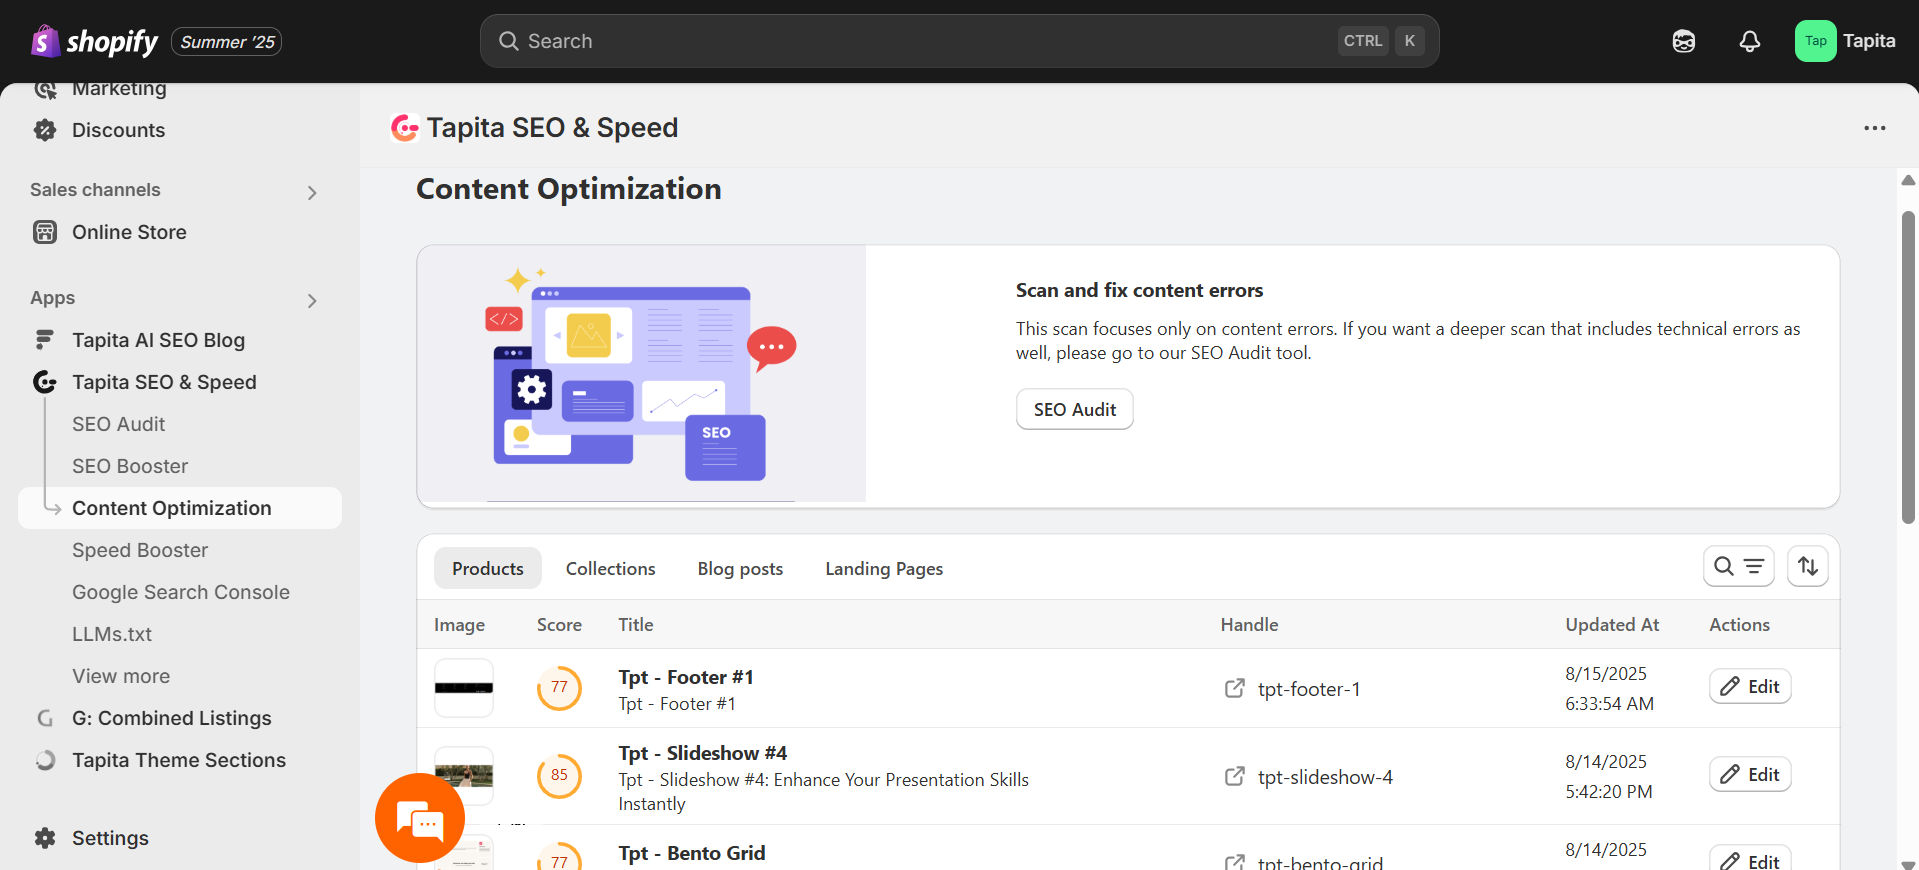Click the Updated At column header
This screenshot has width=1919, height=870.
1612,624
